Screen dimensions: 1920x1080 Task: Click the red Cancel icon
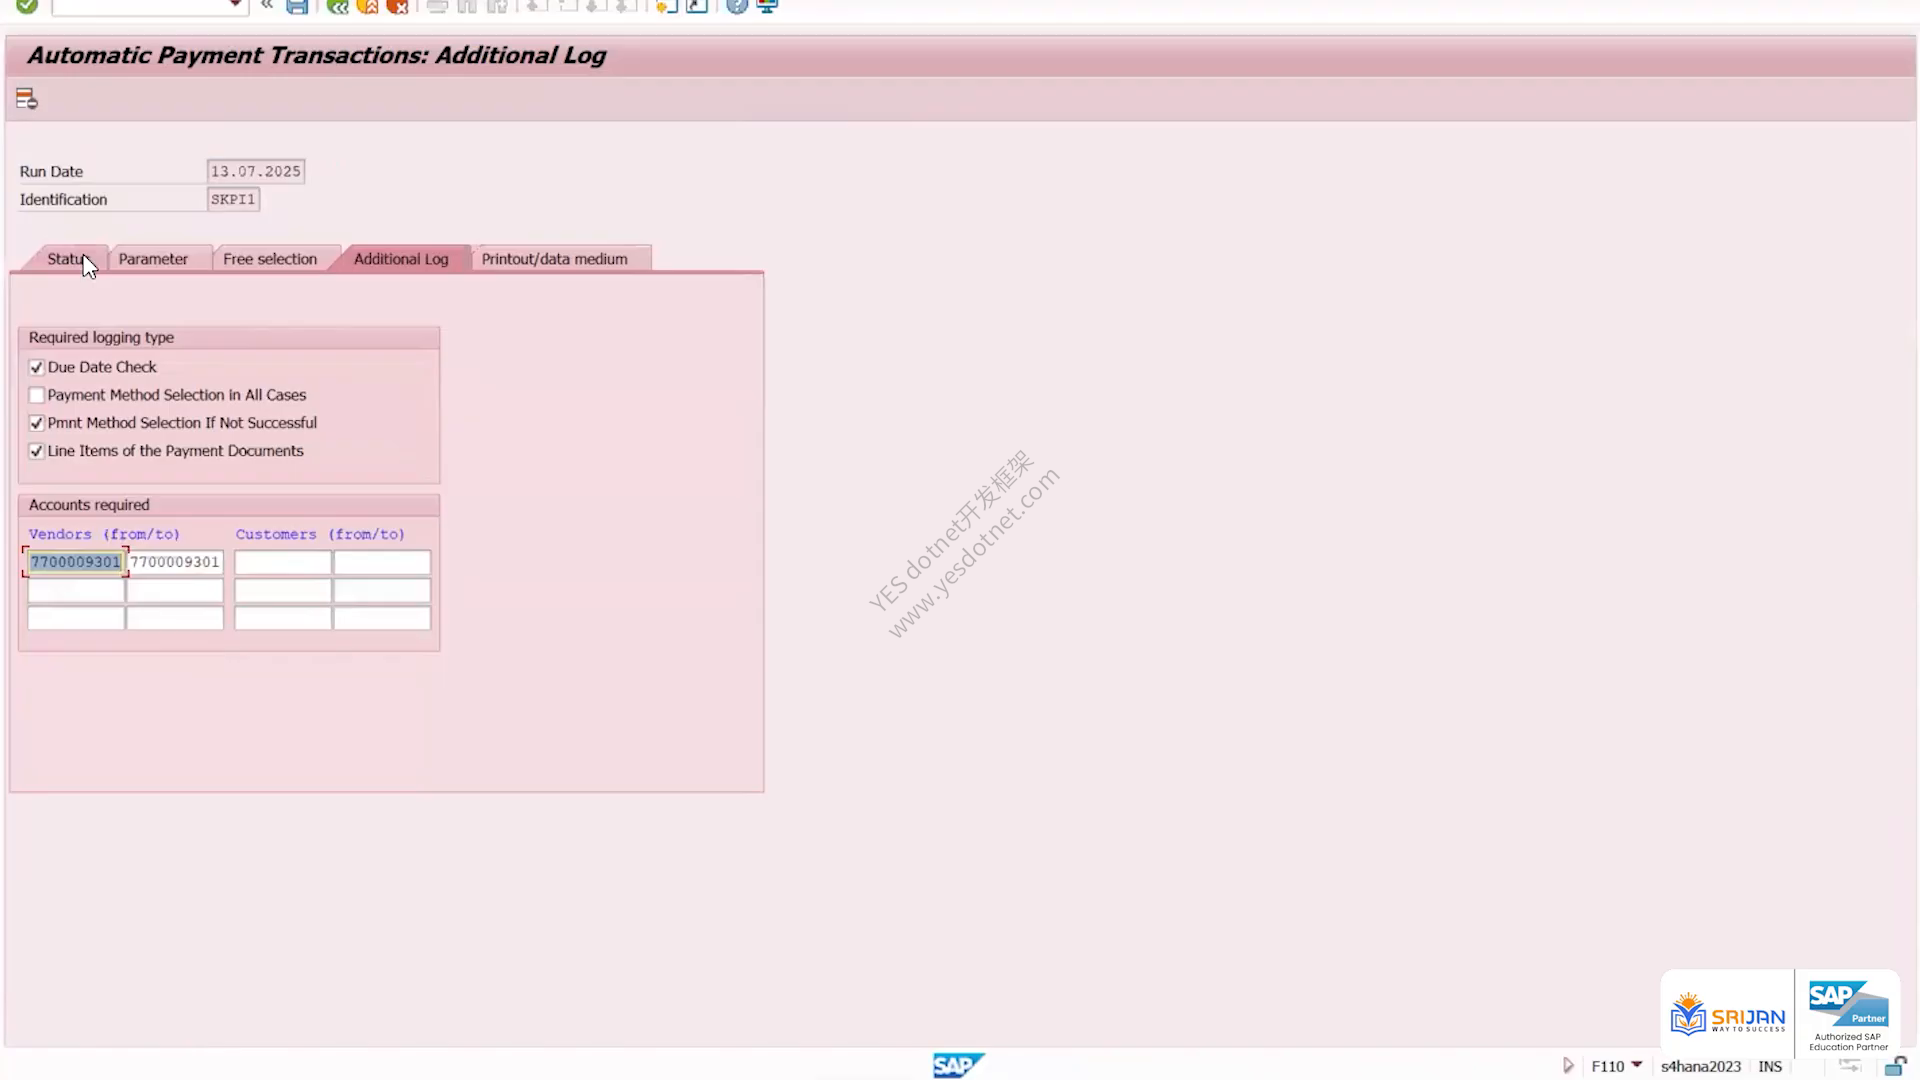coord(398,6)
